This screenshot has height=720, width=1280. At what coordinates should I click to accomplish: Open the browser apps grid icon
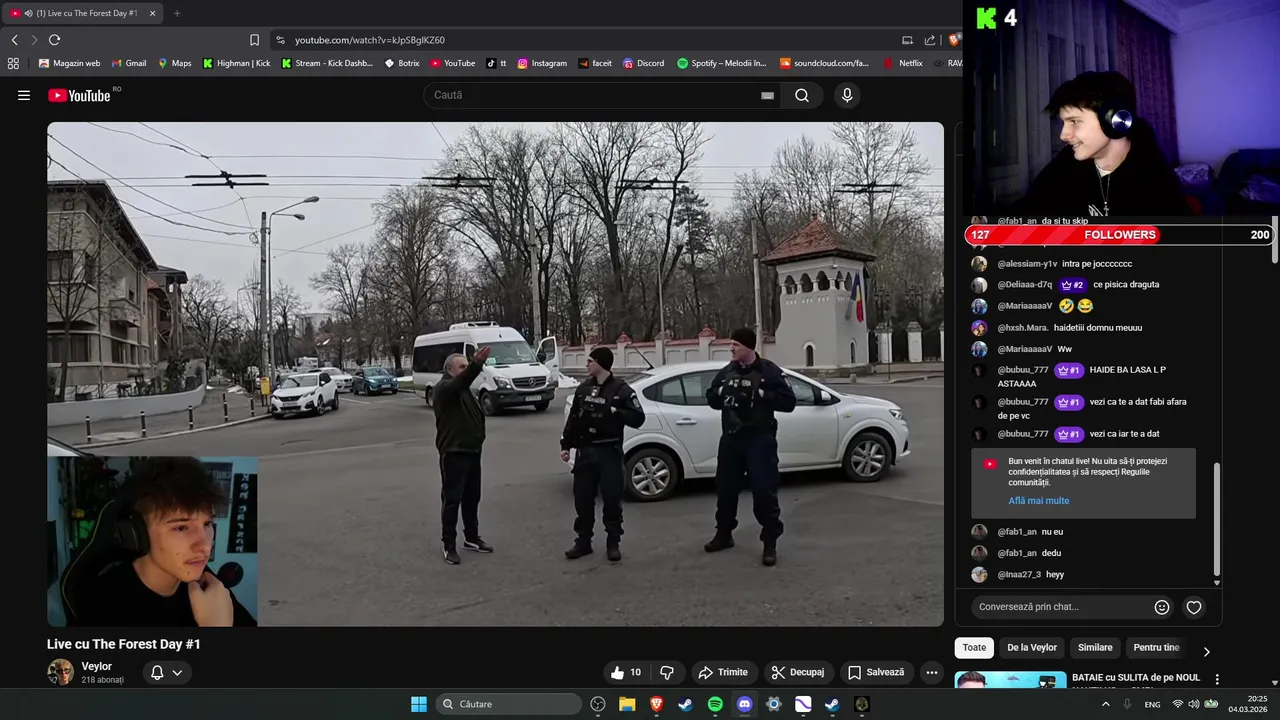(13, 63)
